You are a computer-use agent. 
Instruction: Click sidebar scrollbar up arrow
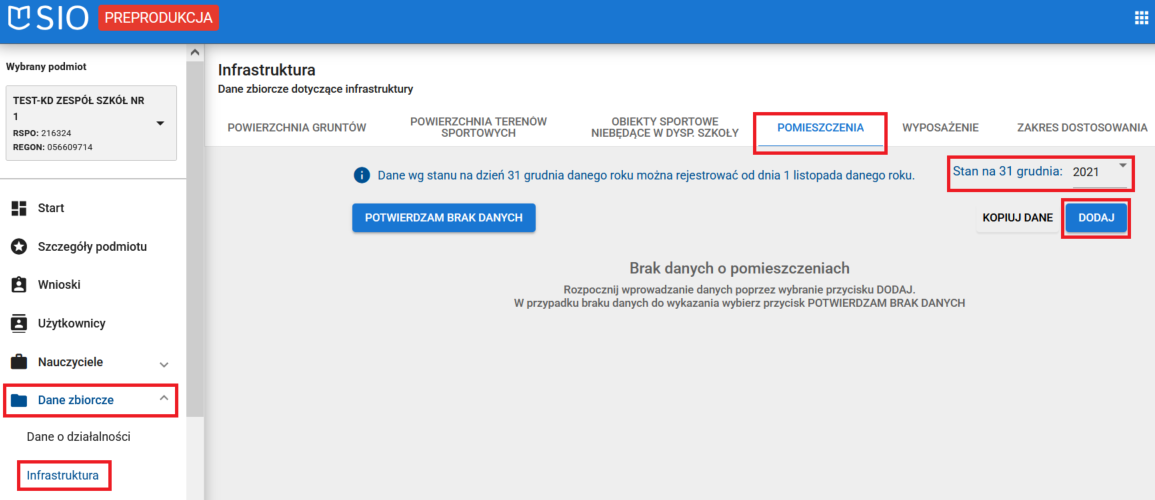click(x=194, y=53)
